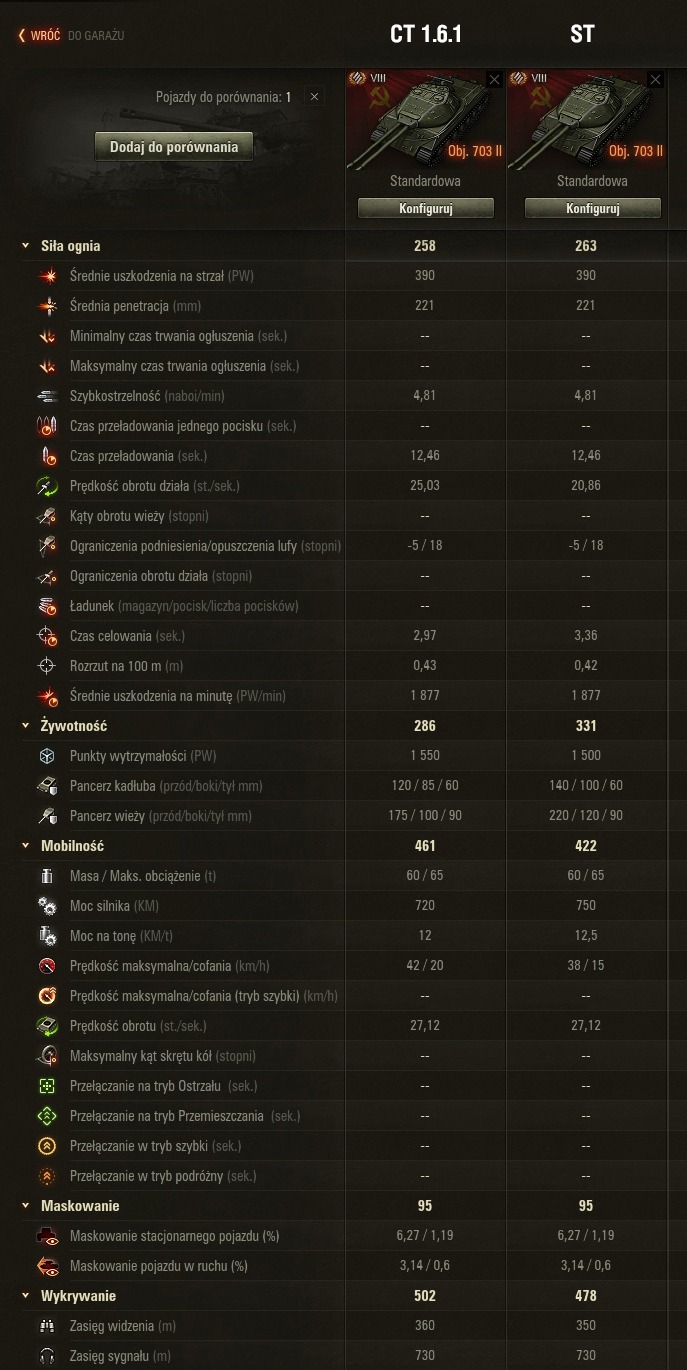Remove the CT 1.6.1 tank from comparison
687x1370 pixels.
(494, 79)
